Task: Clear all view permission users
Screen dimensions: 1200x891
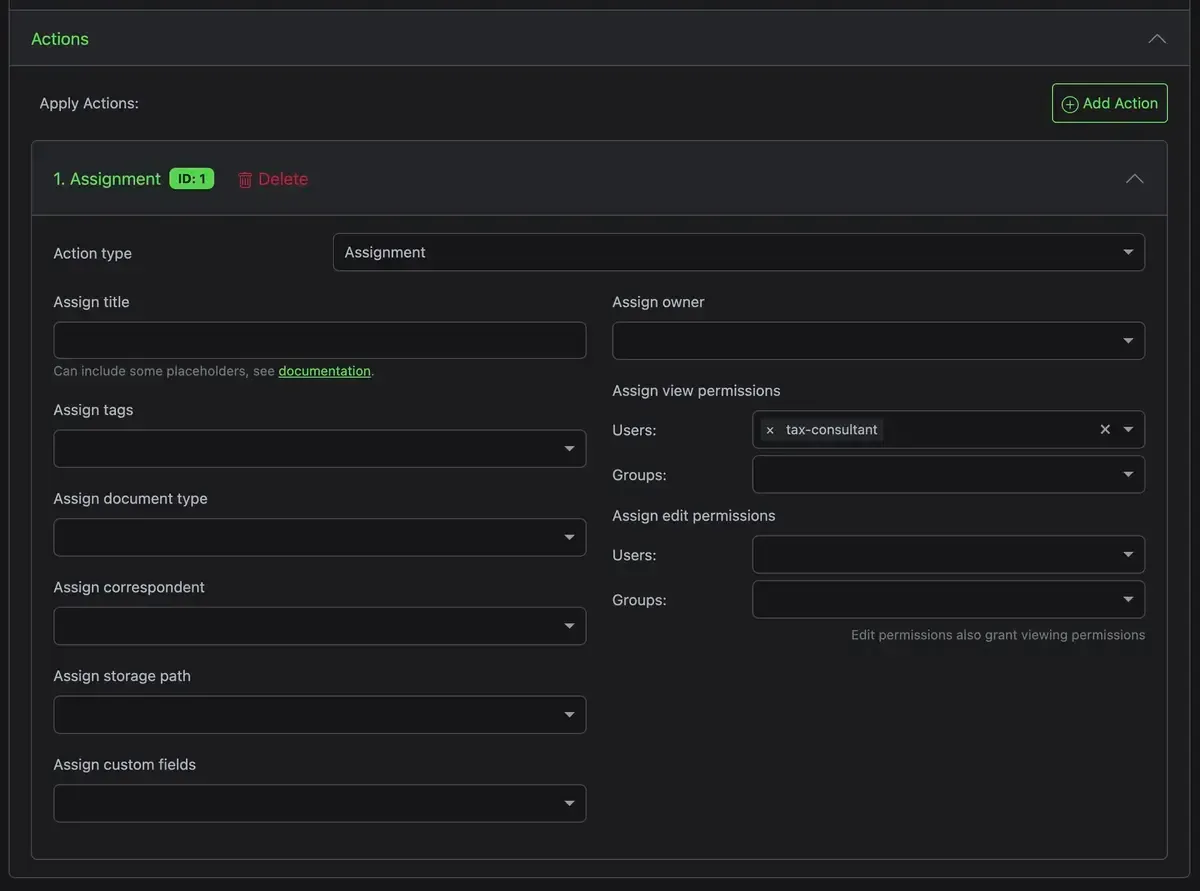Action: 1105,429
